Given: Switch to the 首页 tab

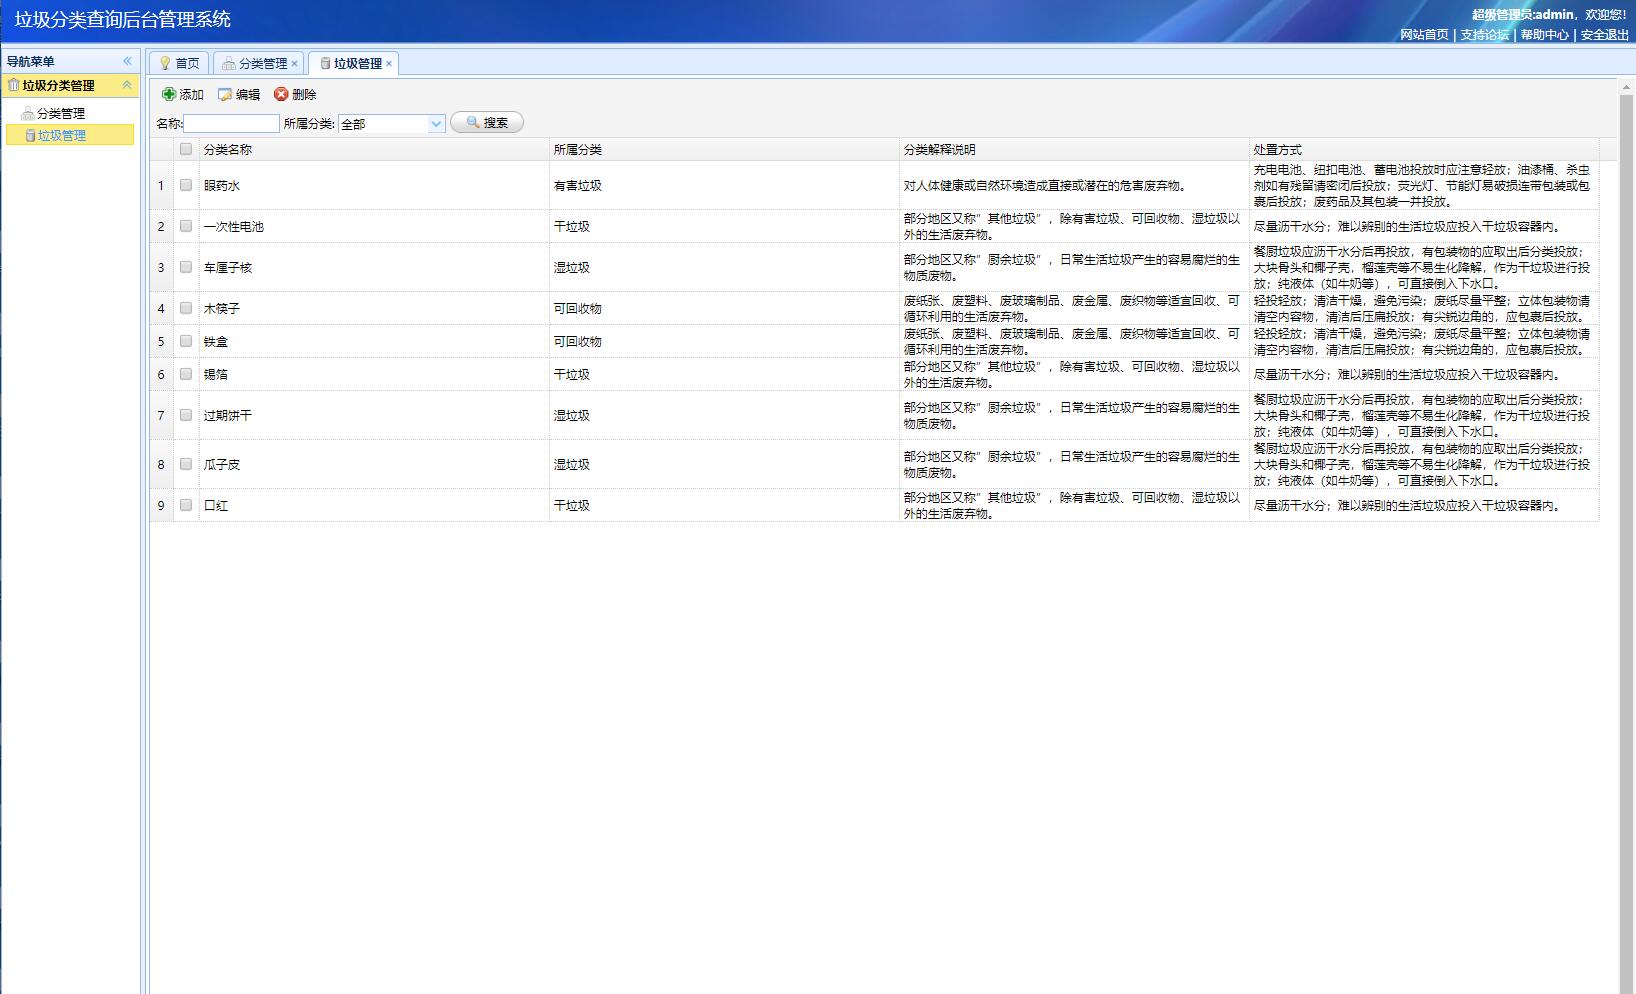Looking at the screenshot, I should [180, 63].
